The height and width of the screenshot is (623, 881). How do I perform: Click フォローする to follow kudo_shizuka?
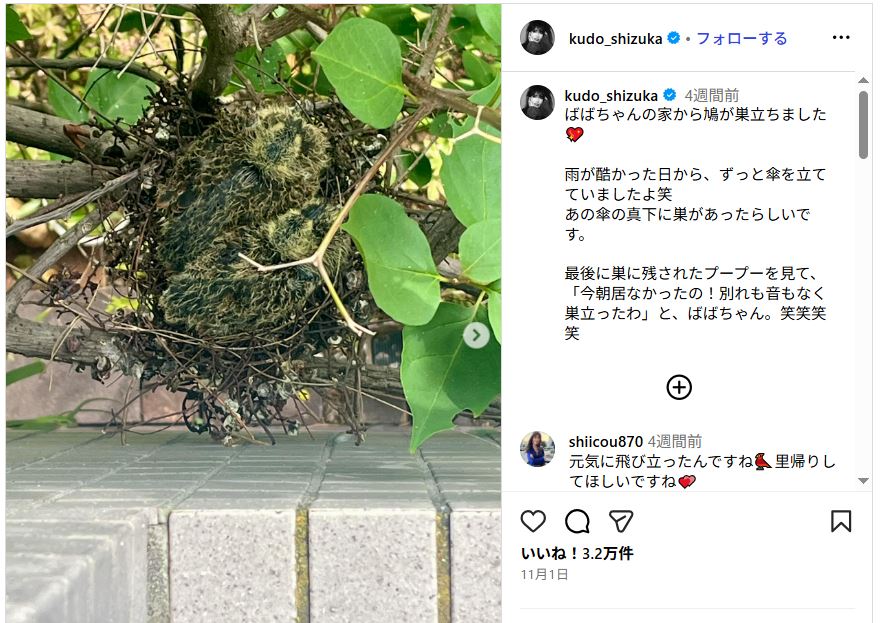click(742, 38)
